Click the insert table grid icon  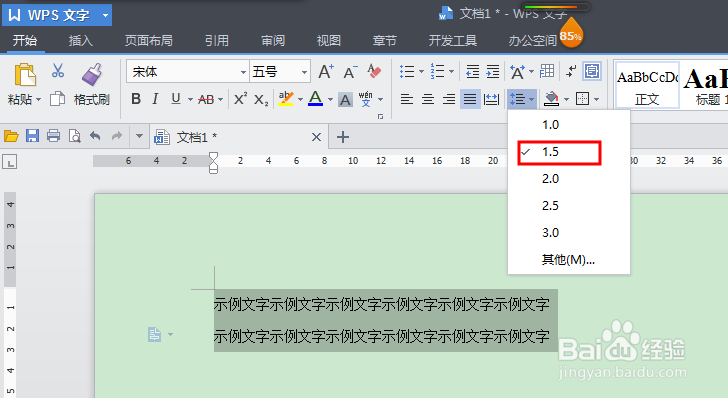coord(547,71)
